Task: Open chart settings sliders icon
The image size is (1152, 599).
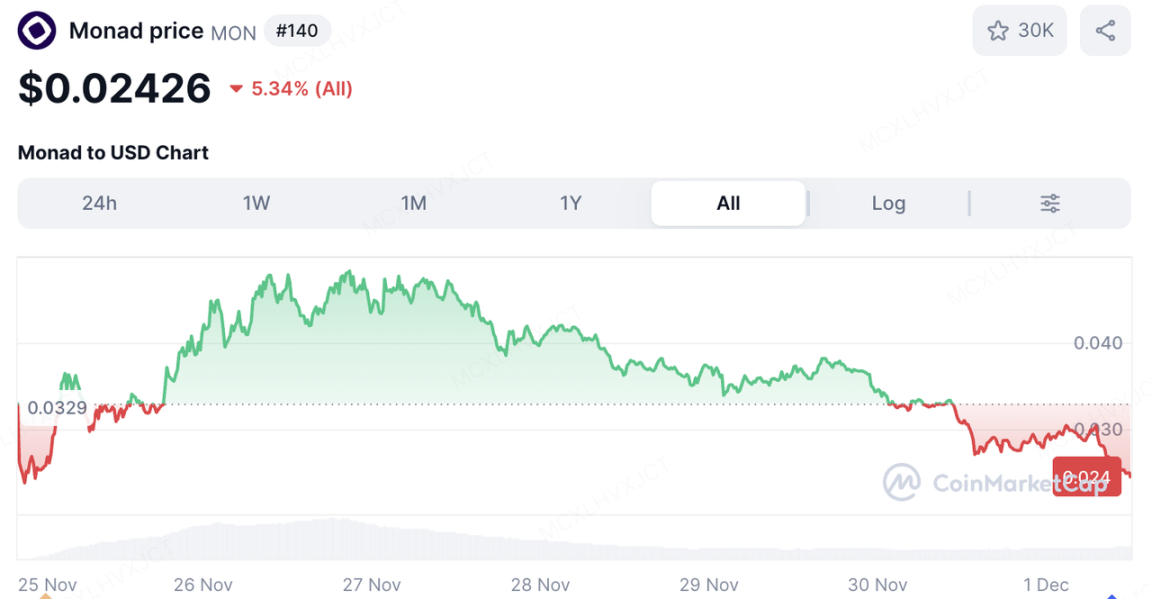Action: [x=1050, y=204]
